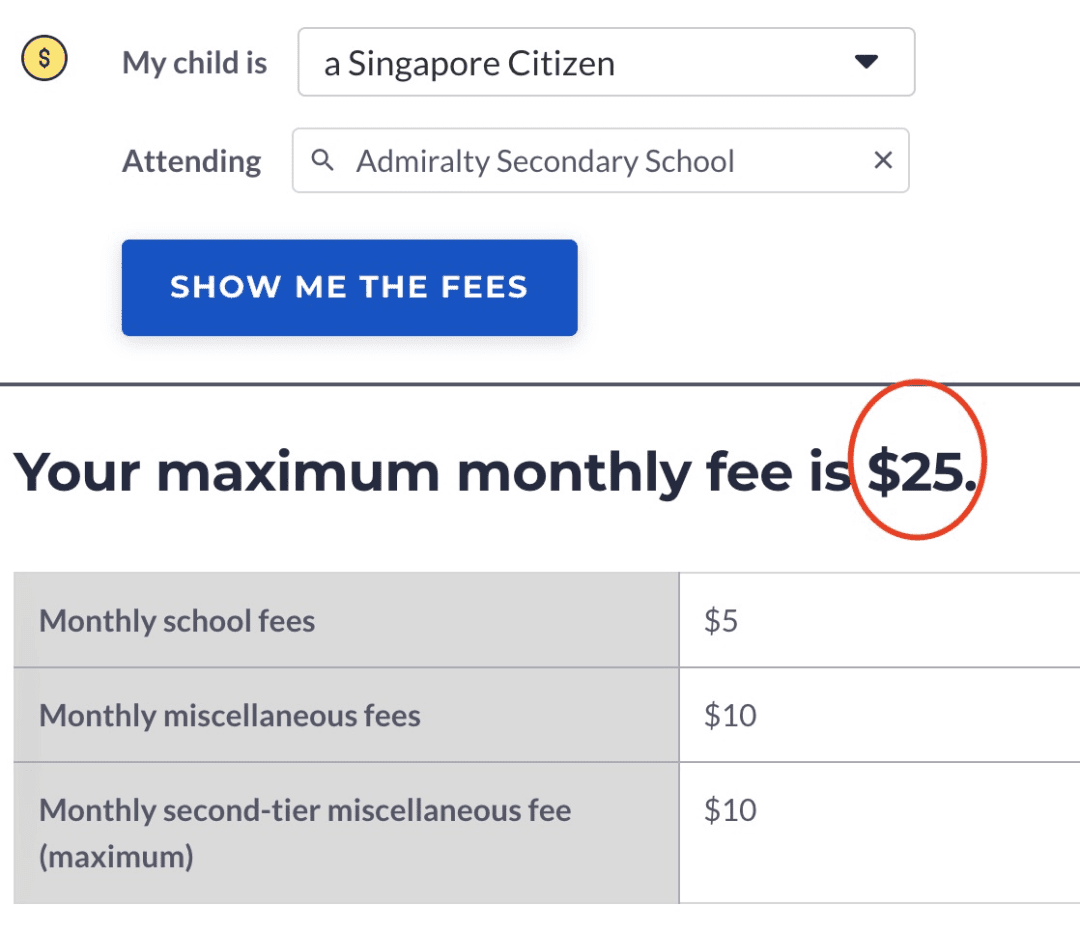The width and height of the screenshot is (1080, 933).
Task: Click the $10 second-tier fee value
Action: point(730,810)
